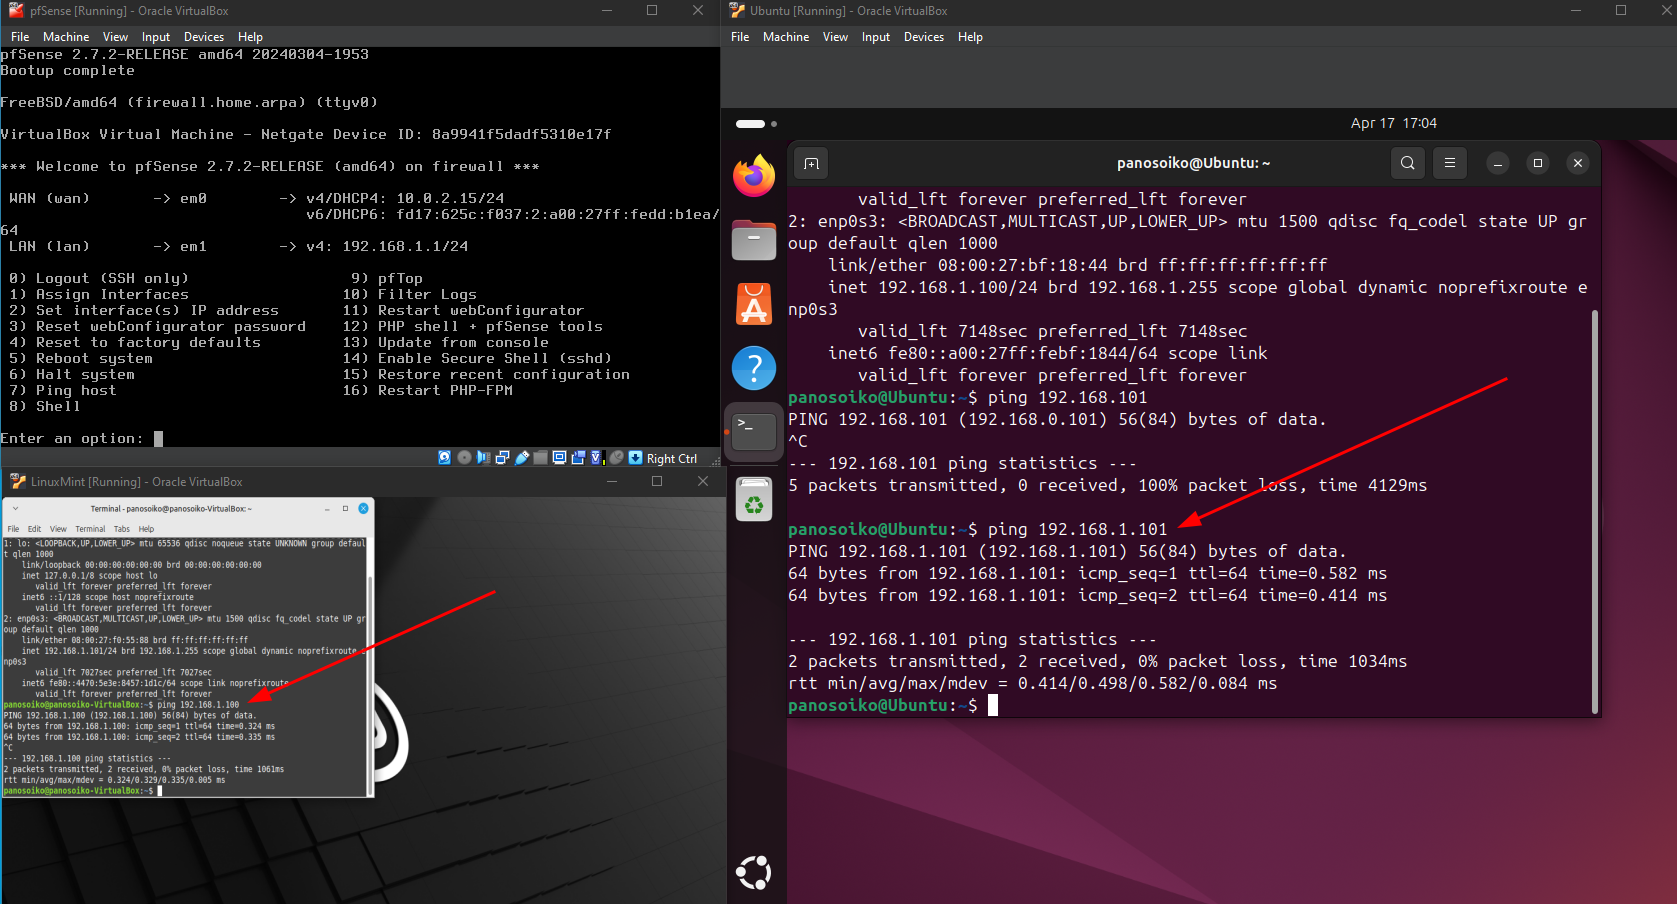Image resolution: width=1677 pixels, height=904 pixels.
Task: Click the mouse integration icon in pfSense status bar
Action: coord(616,457)
